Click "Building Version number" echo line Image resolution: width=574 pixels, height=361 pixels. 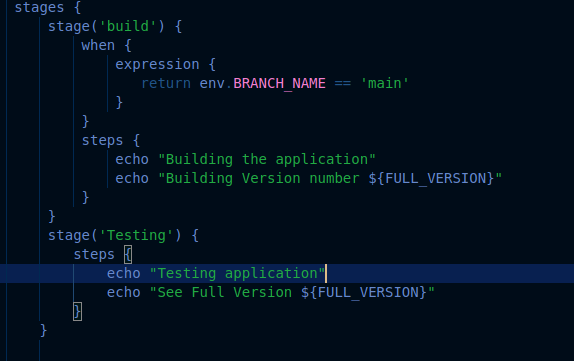coord(308,179)
